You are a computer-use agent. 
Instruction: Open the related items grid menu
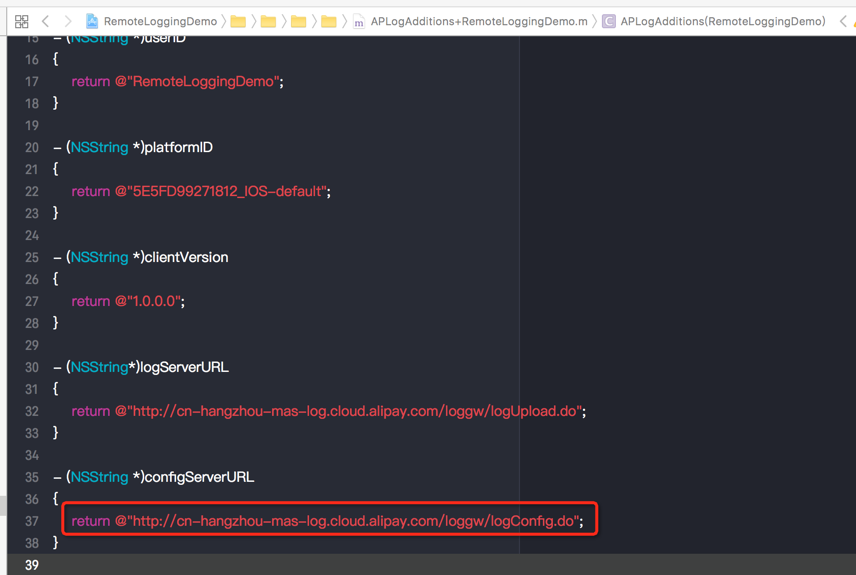(21, 21)
